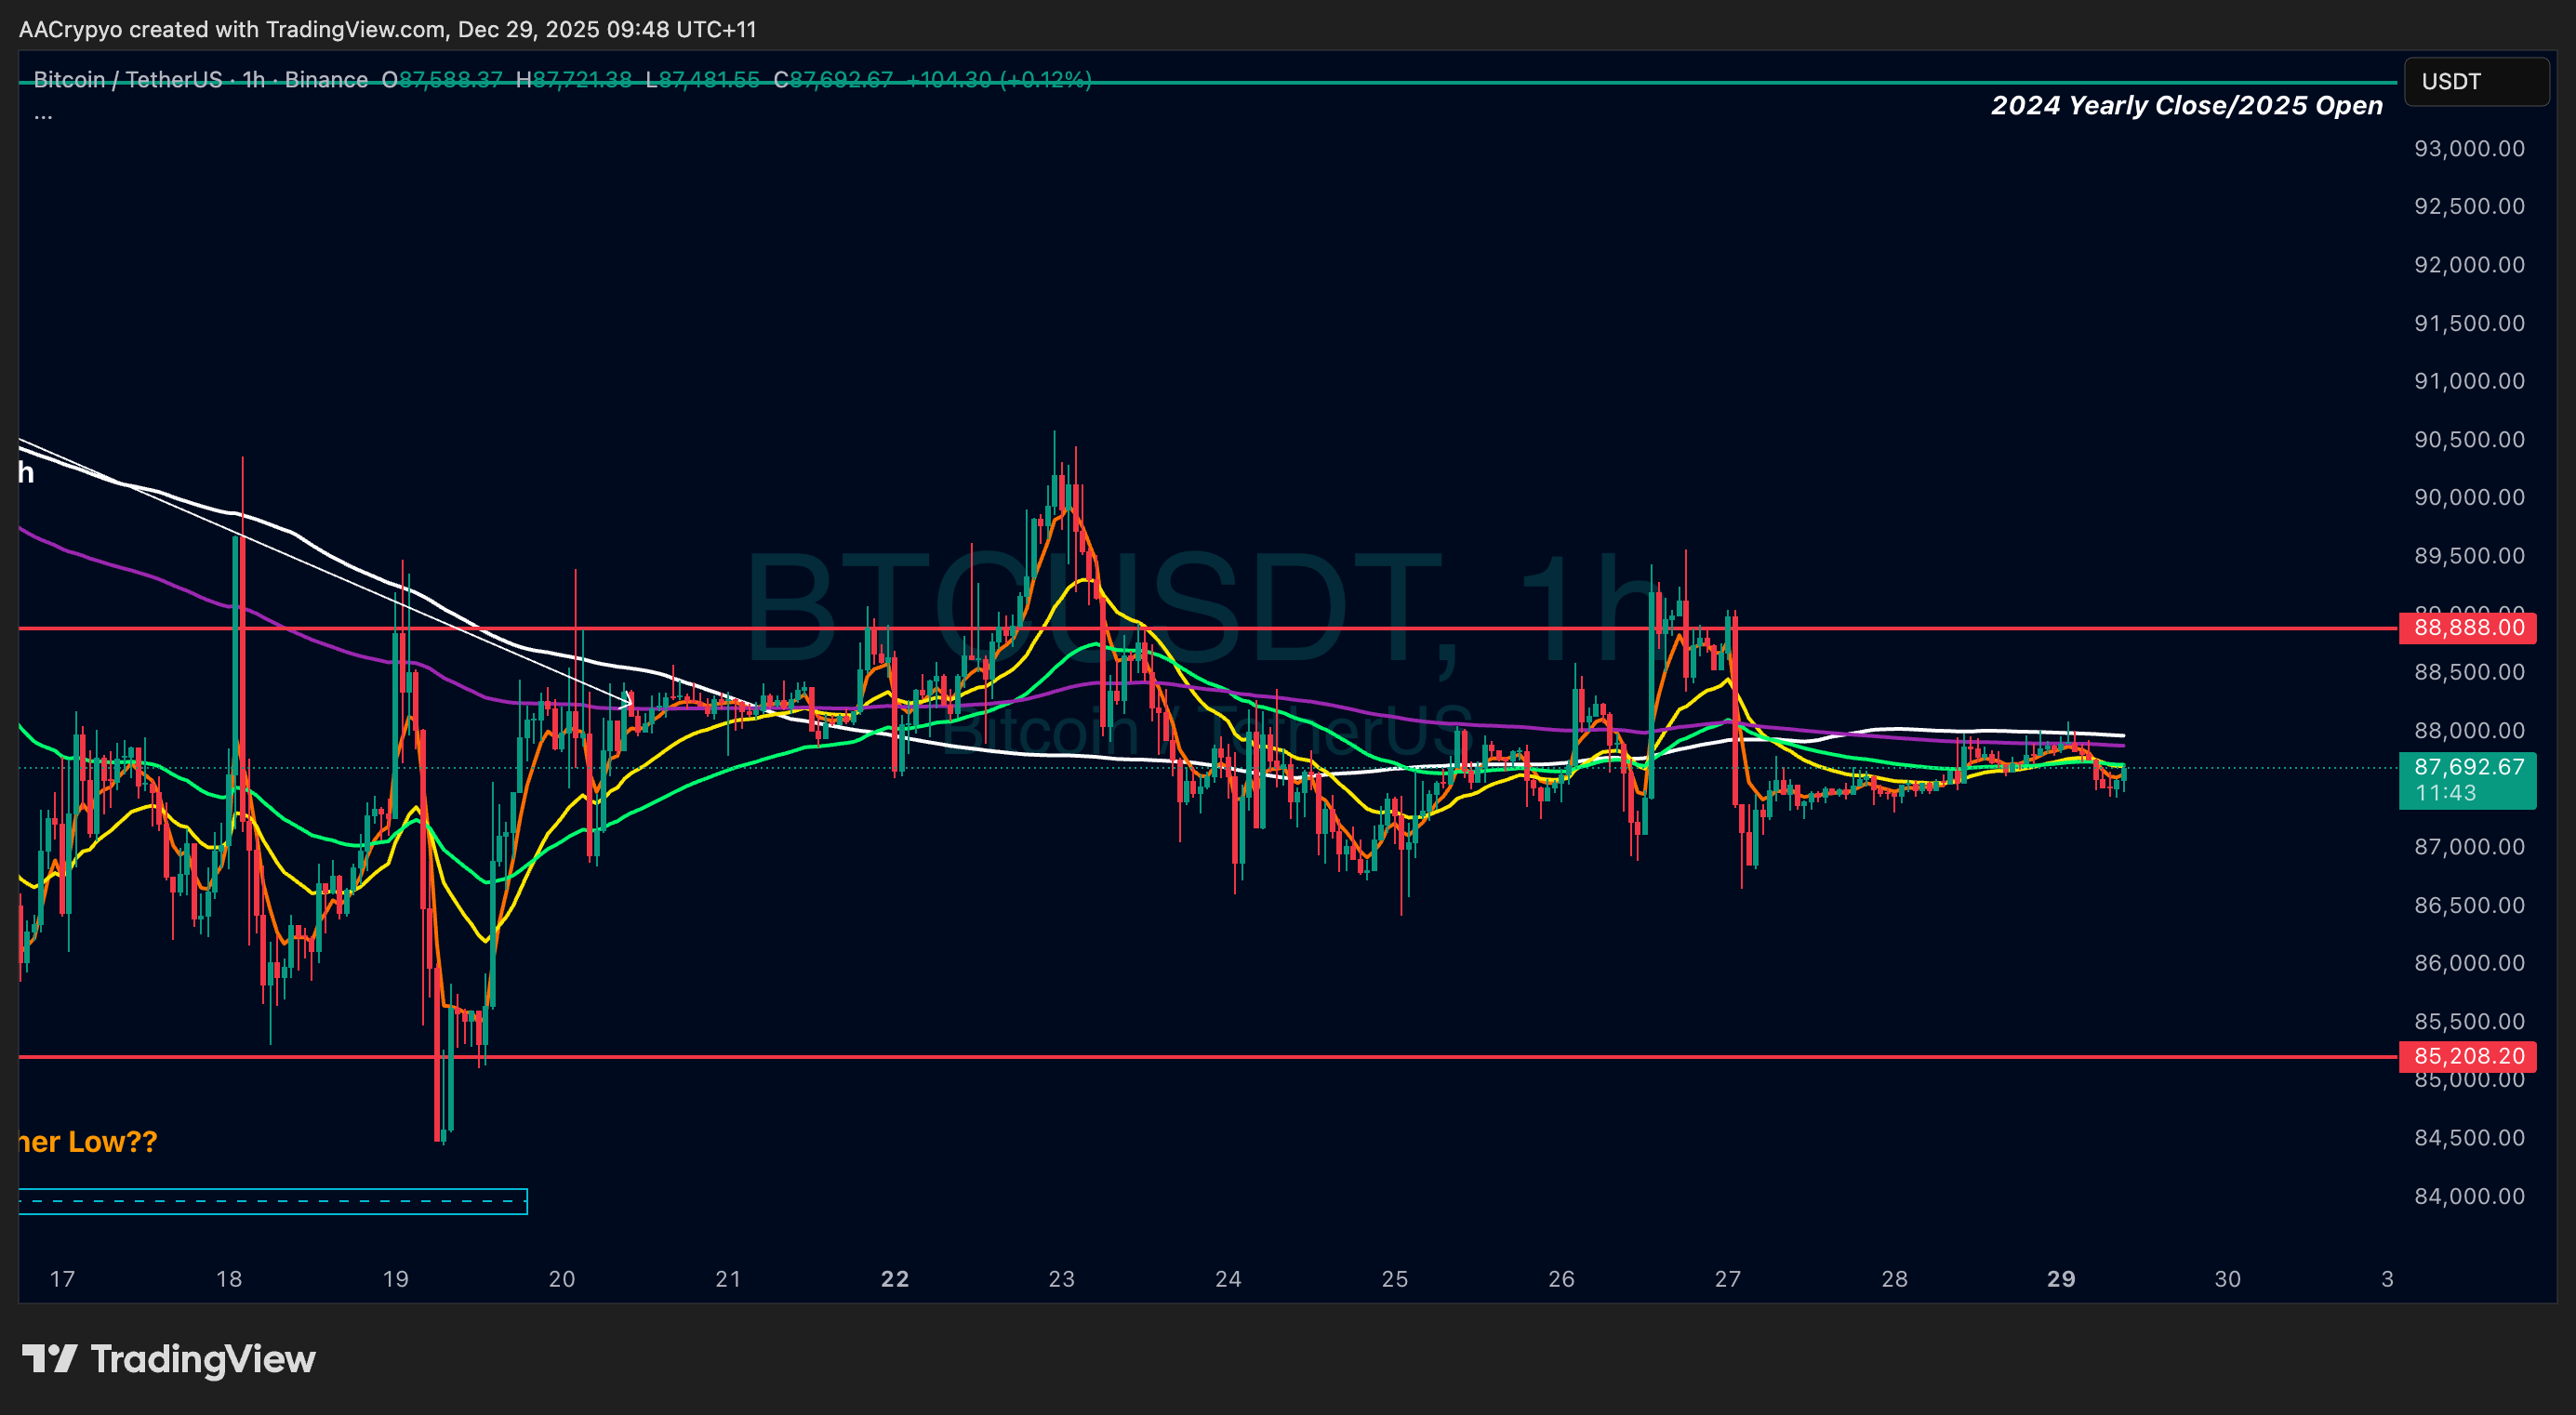Click the TradingView logo icon
Image resolution: width=2576 pixels, height=1415 pixels.
49,1359
